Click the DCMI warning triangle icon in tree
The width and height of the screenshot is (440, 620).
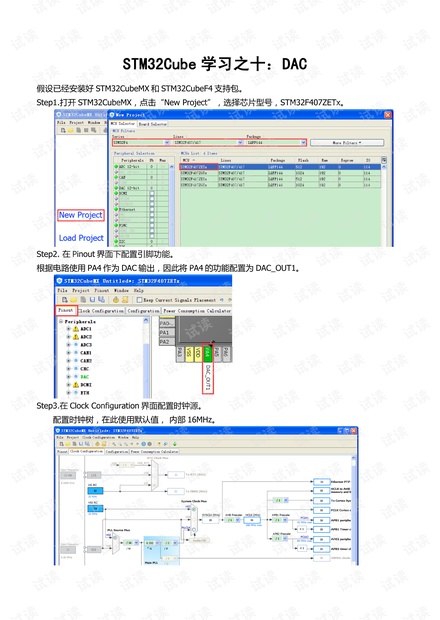click(x=76, y=385)
